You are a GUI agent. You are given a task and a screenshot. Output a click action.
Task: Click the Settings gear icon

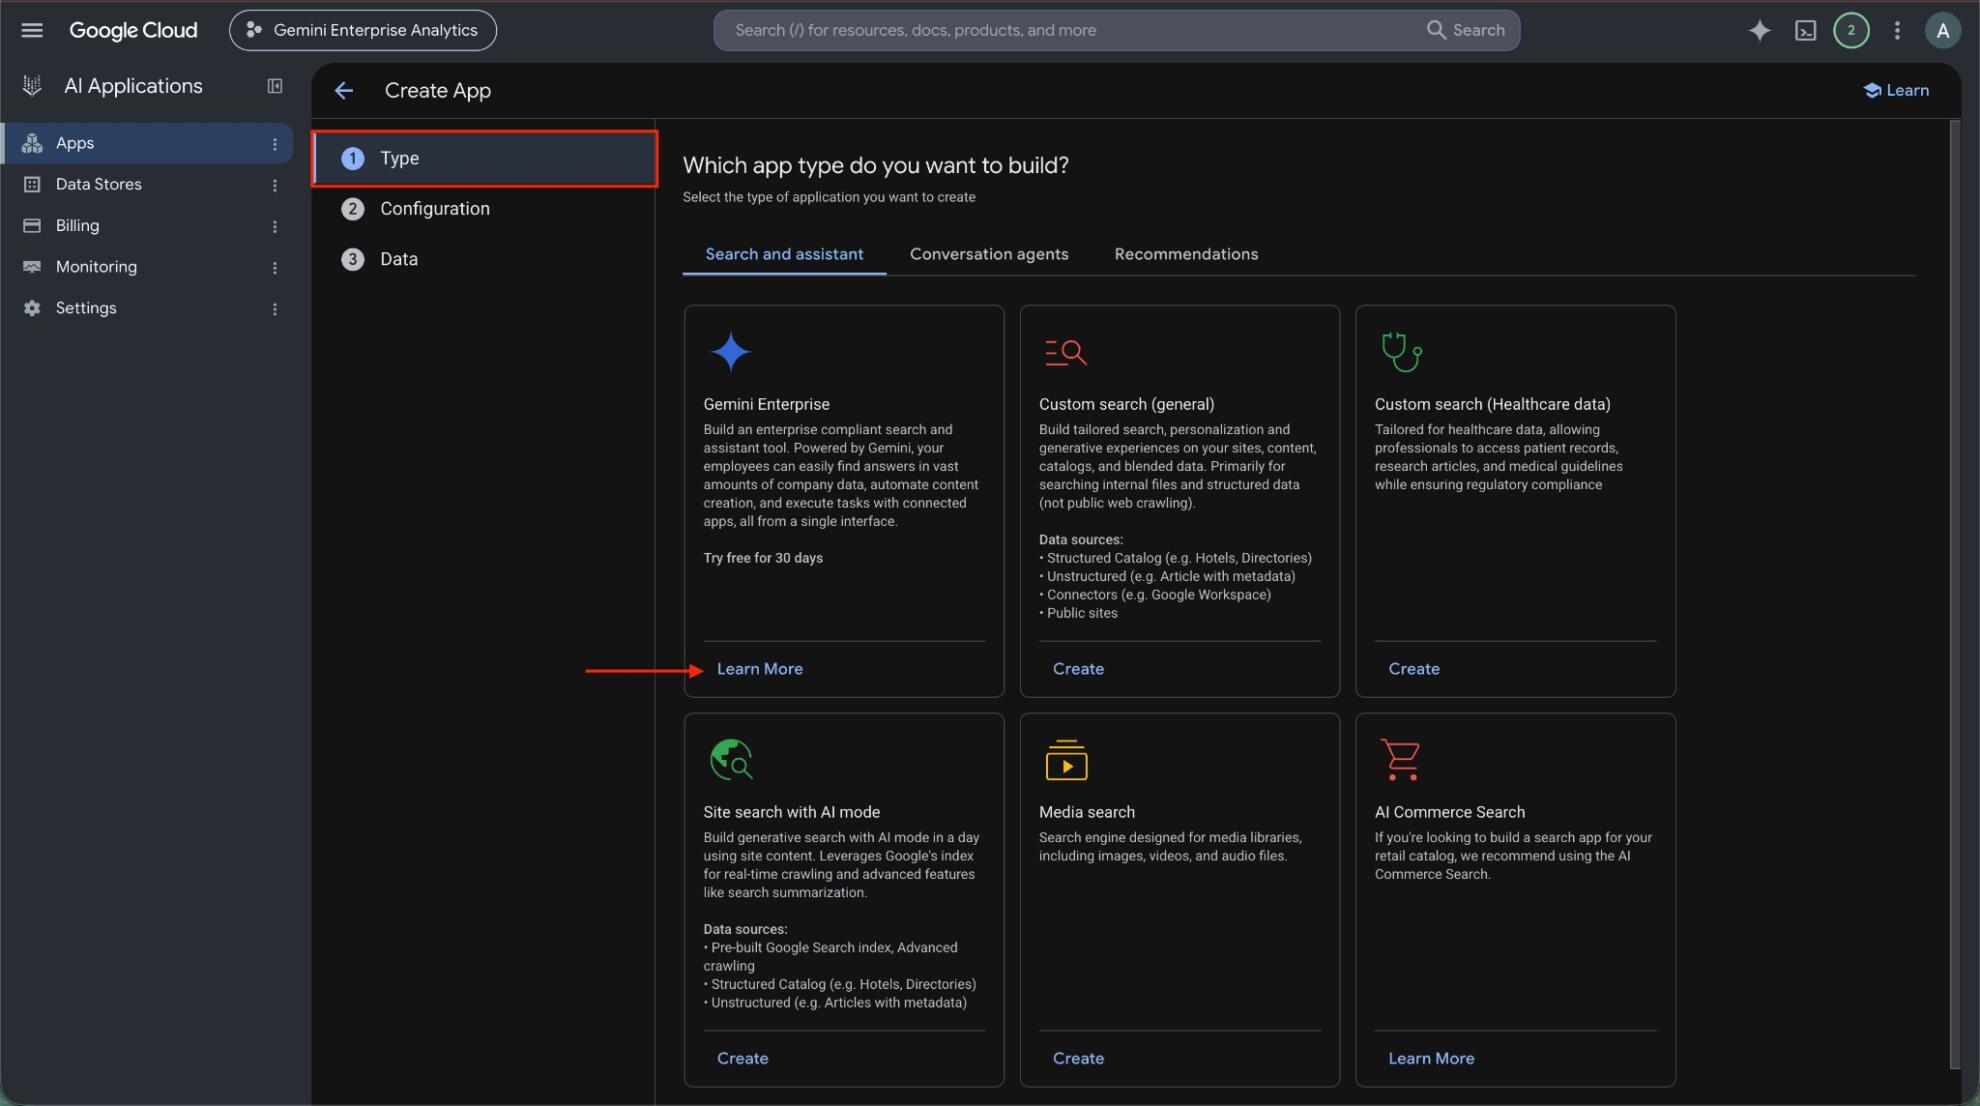coord(32,308)
